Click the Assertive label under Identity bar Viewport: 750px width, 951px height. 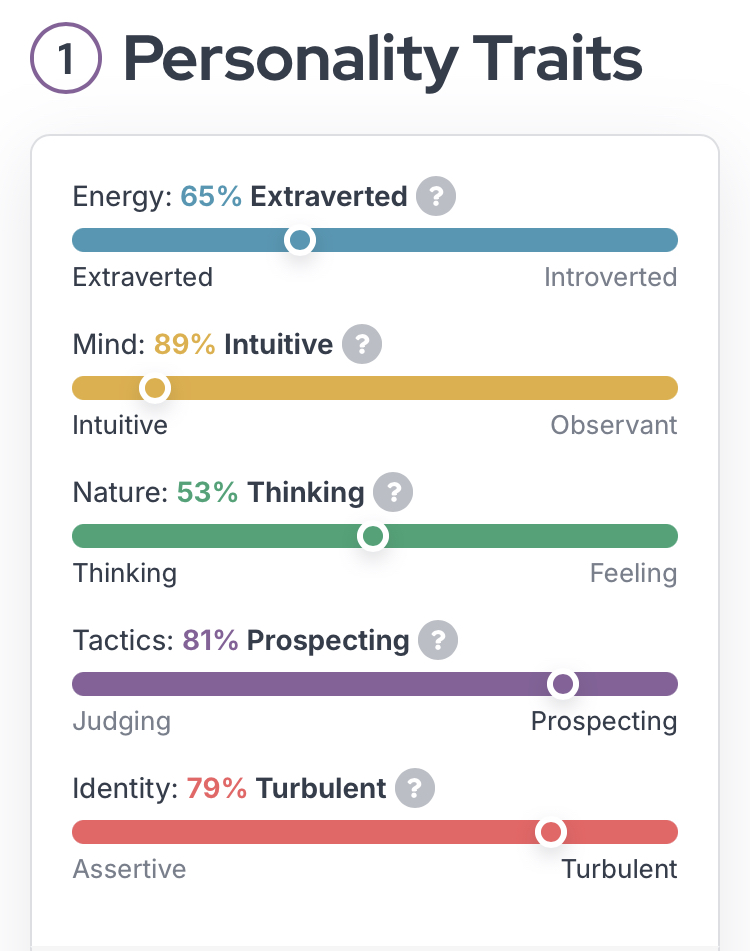129,869
